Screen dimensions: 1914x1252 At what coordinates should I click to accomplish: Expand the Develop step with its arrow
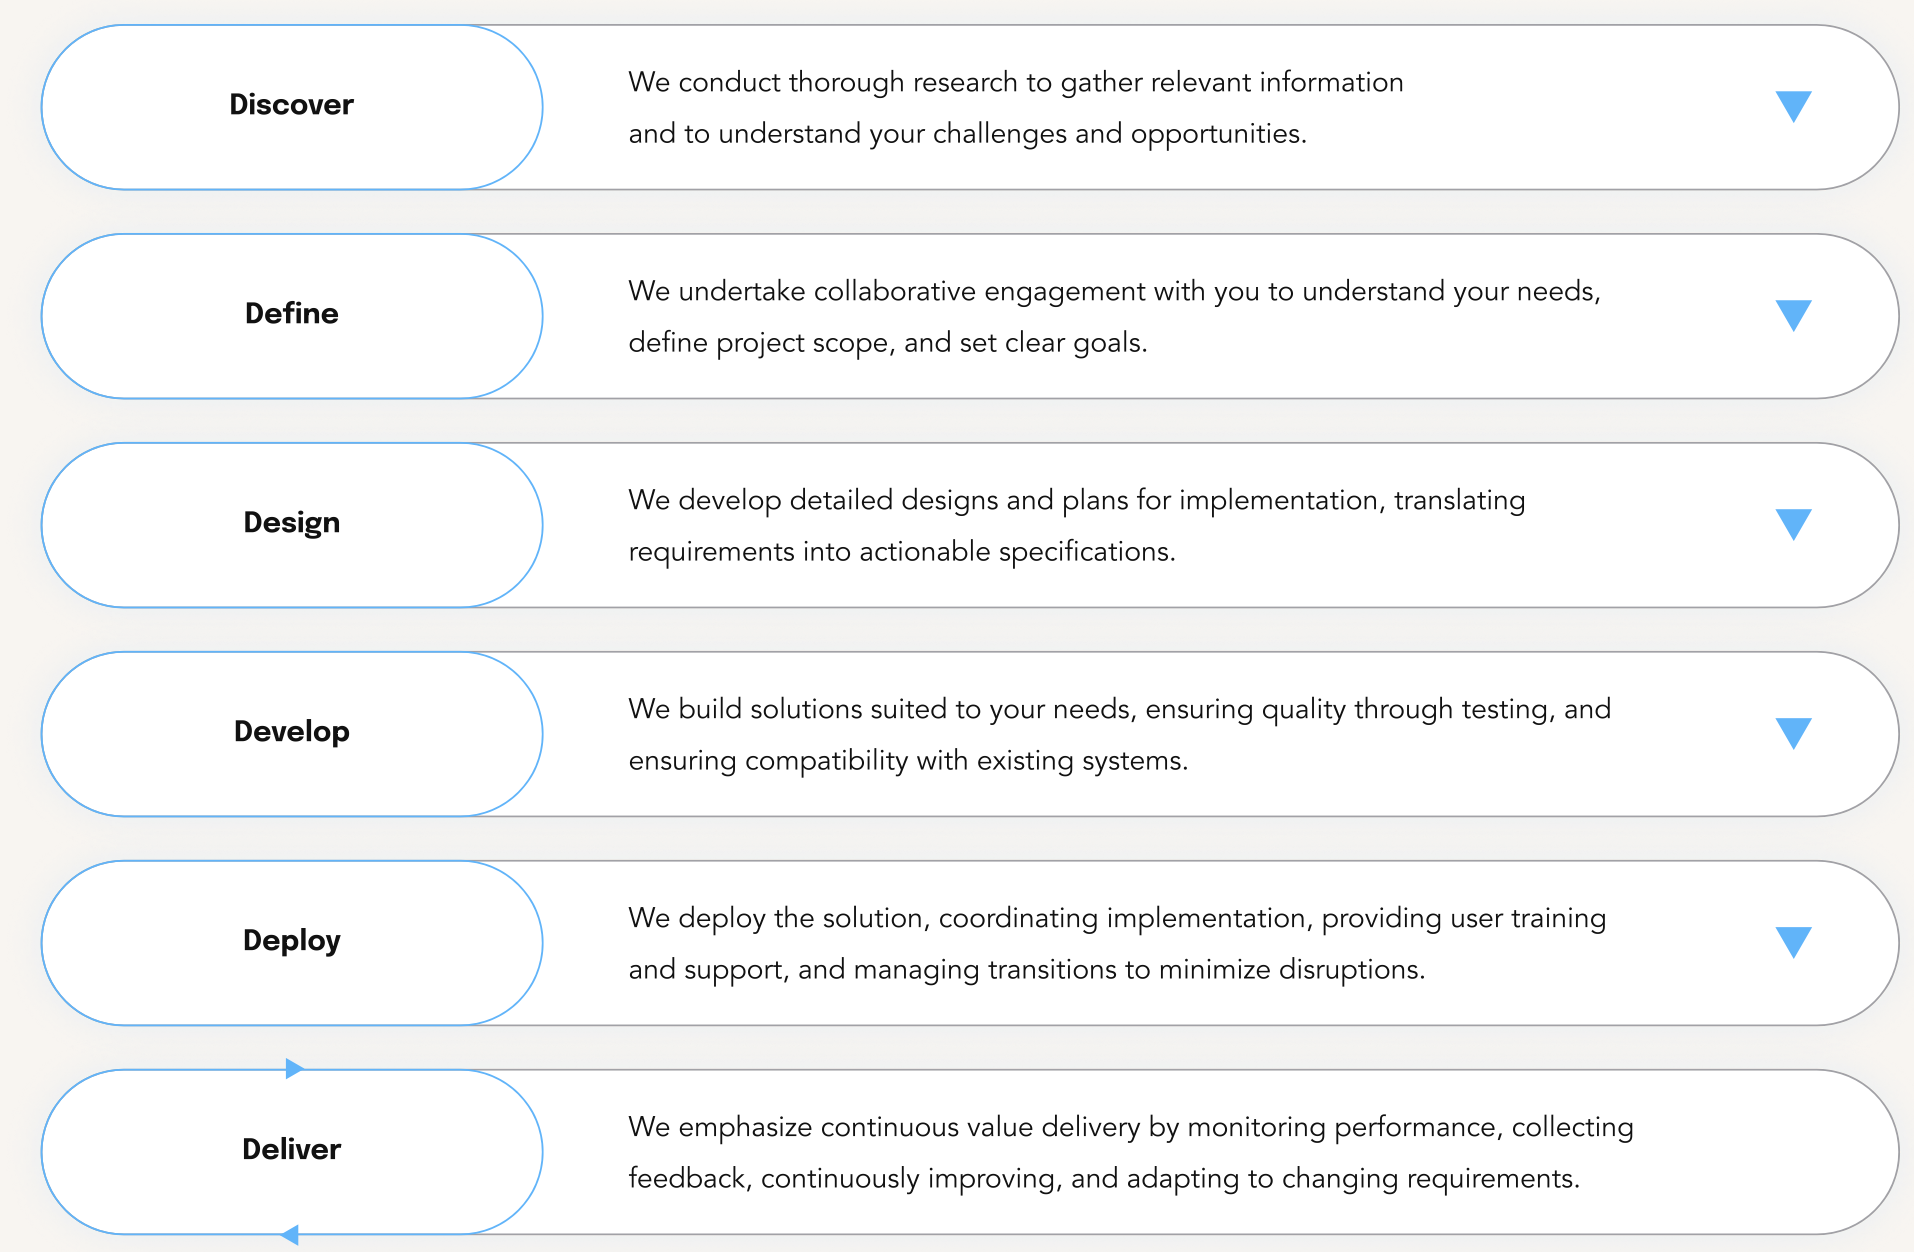[1793, 733]
